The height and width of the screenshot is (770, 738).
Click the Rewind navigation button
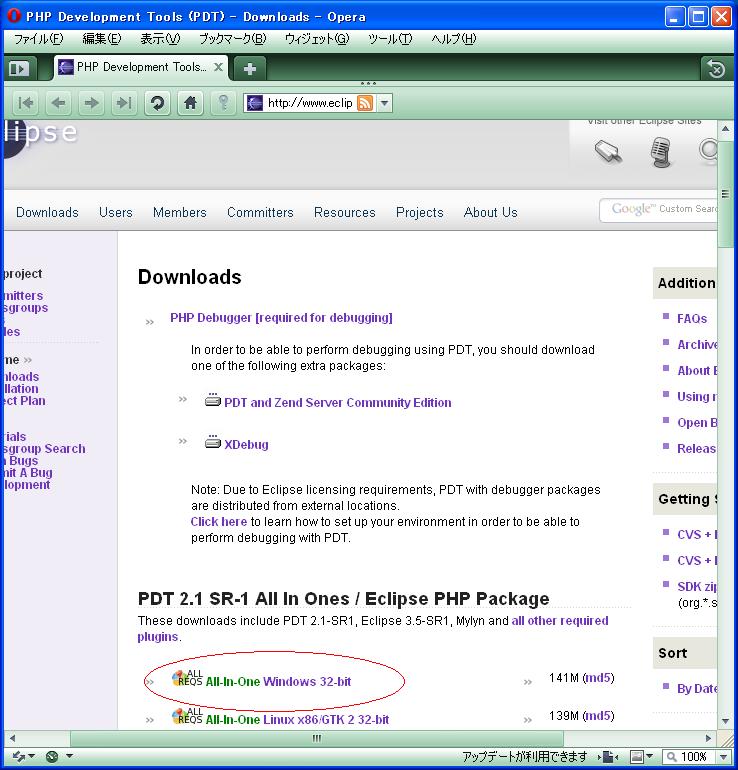(x=26, y=103)
